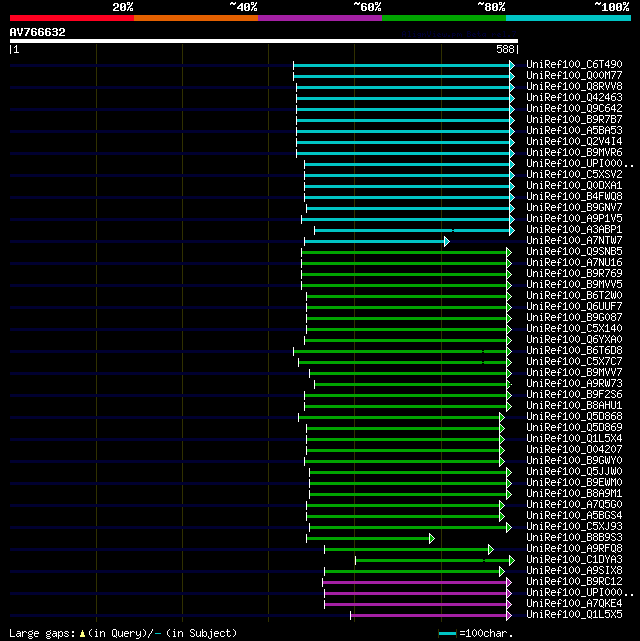Select the UniRef100_B9EWM0 label

574,483
